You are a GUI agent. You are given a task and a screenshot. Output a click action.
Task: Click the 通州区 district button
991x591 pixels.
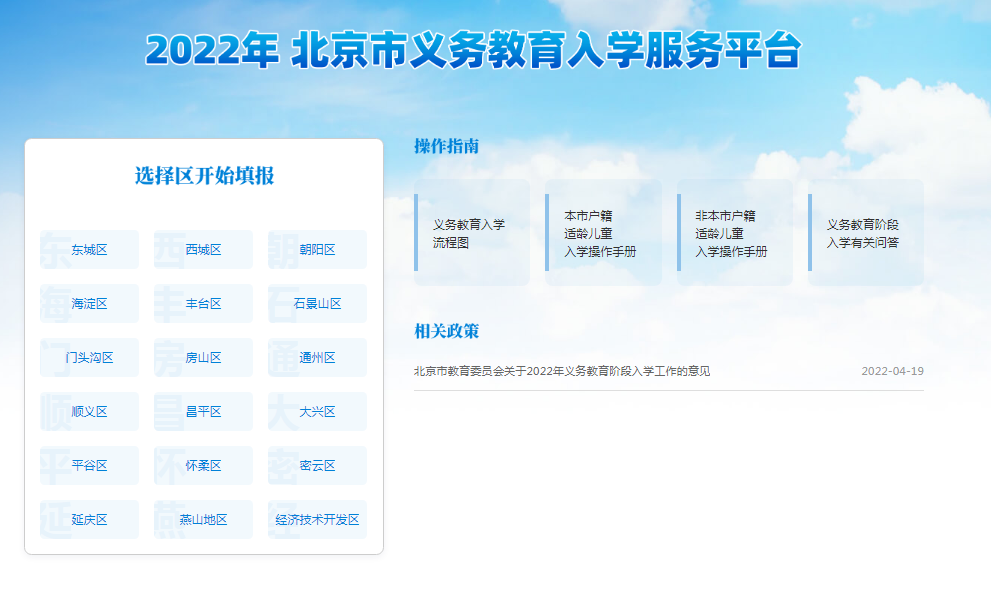[x=317, y=358]
